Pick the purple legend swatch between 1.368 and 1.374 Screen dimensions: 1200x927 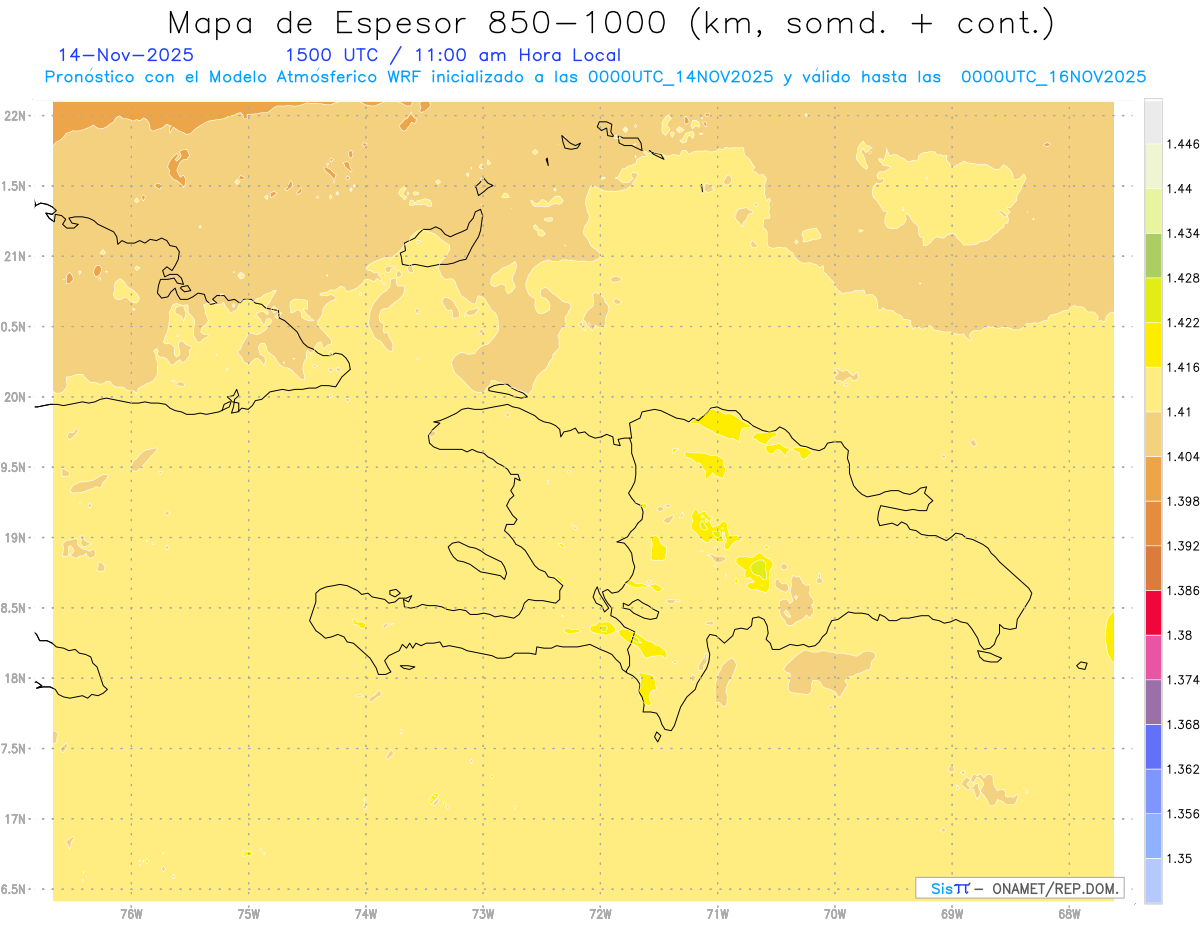(1153, 702)
